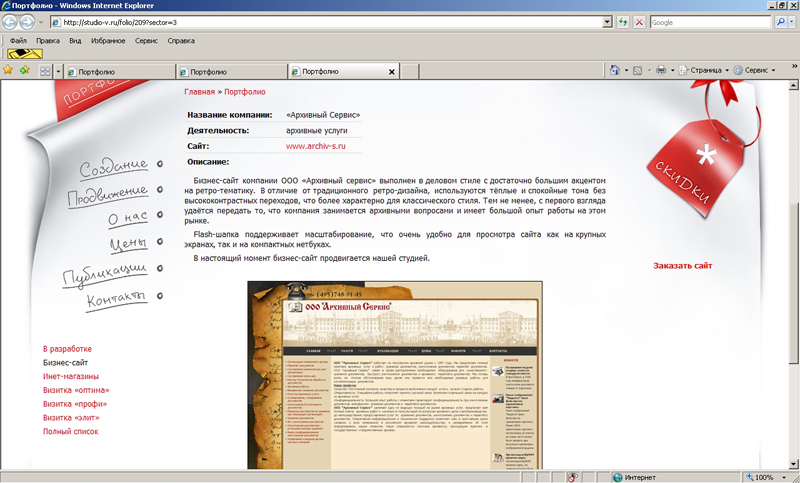The width and height of the screenshot is (800, 483).
Task: Open the Страница toolbar menu
Action: [x=704, y=70]
